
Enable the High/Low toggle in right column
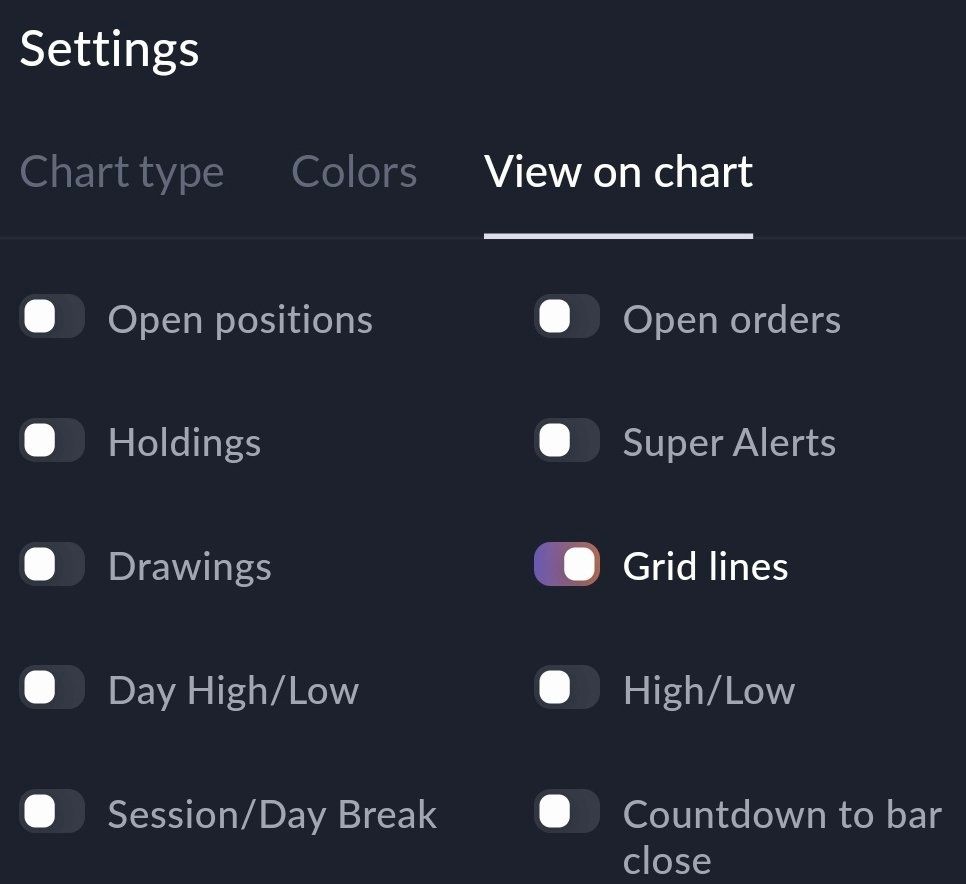click(566, 688)
